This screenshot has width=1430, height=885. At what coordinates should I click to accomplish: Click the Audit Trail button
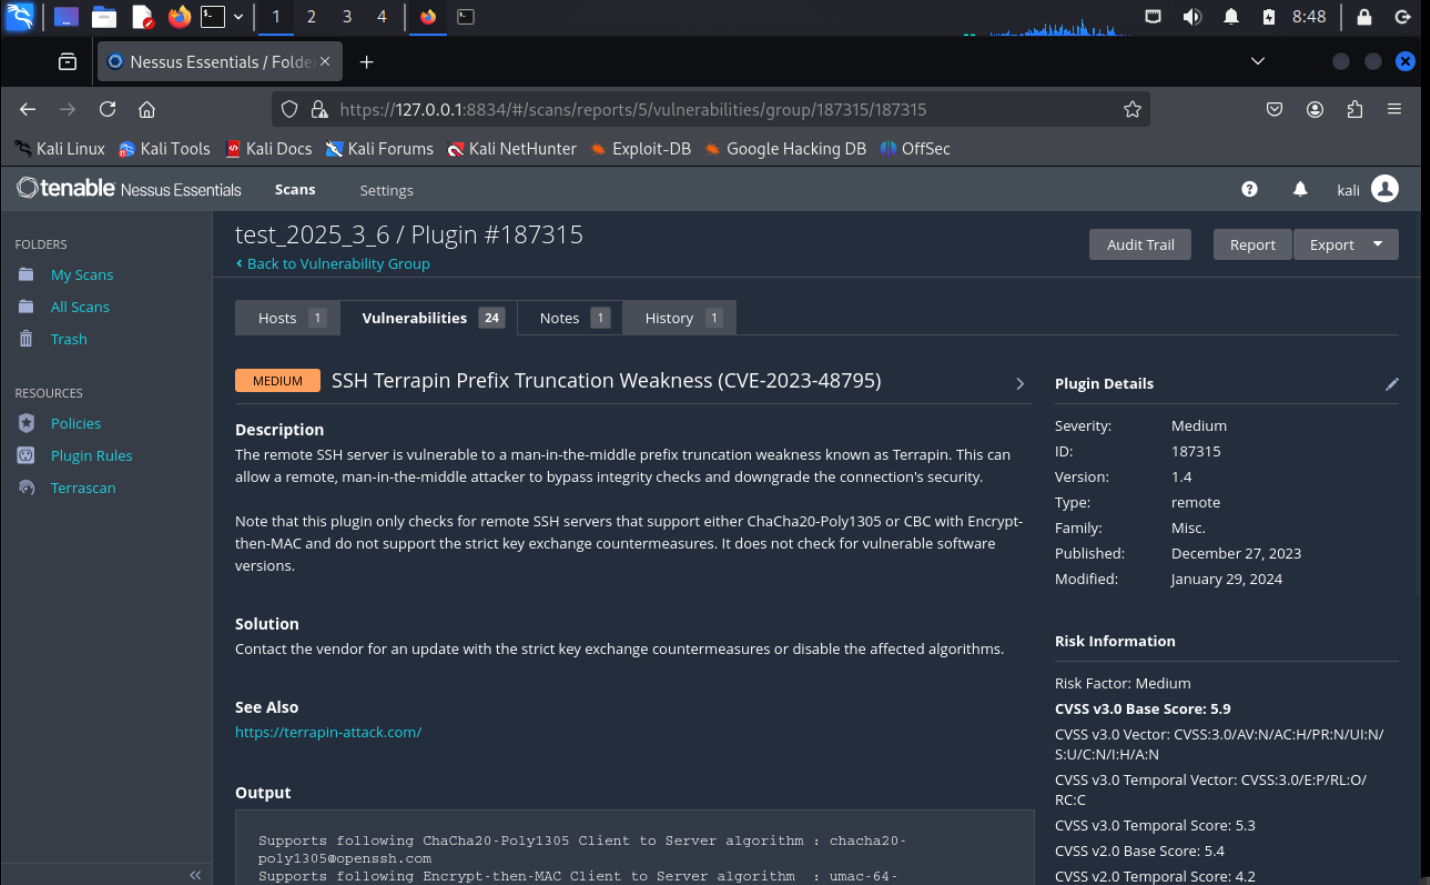(1140, 245)
